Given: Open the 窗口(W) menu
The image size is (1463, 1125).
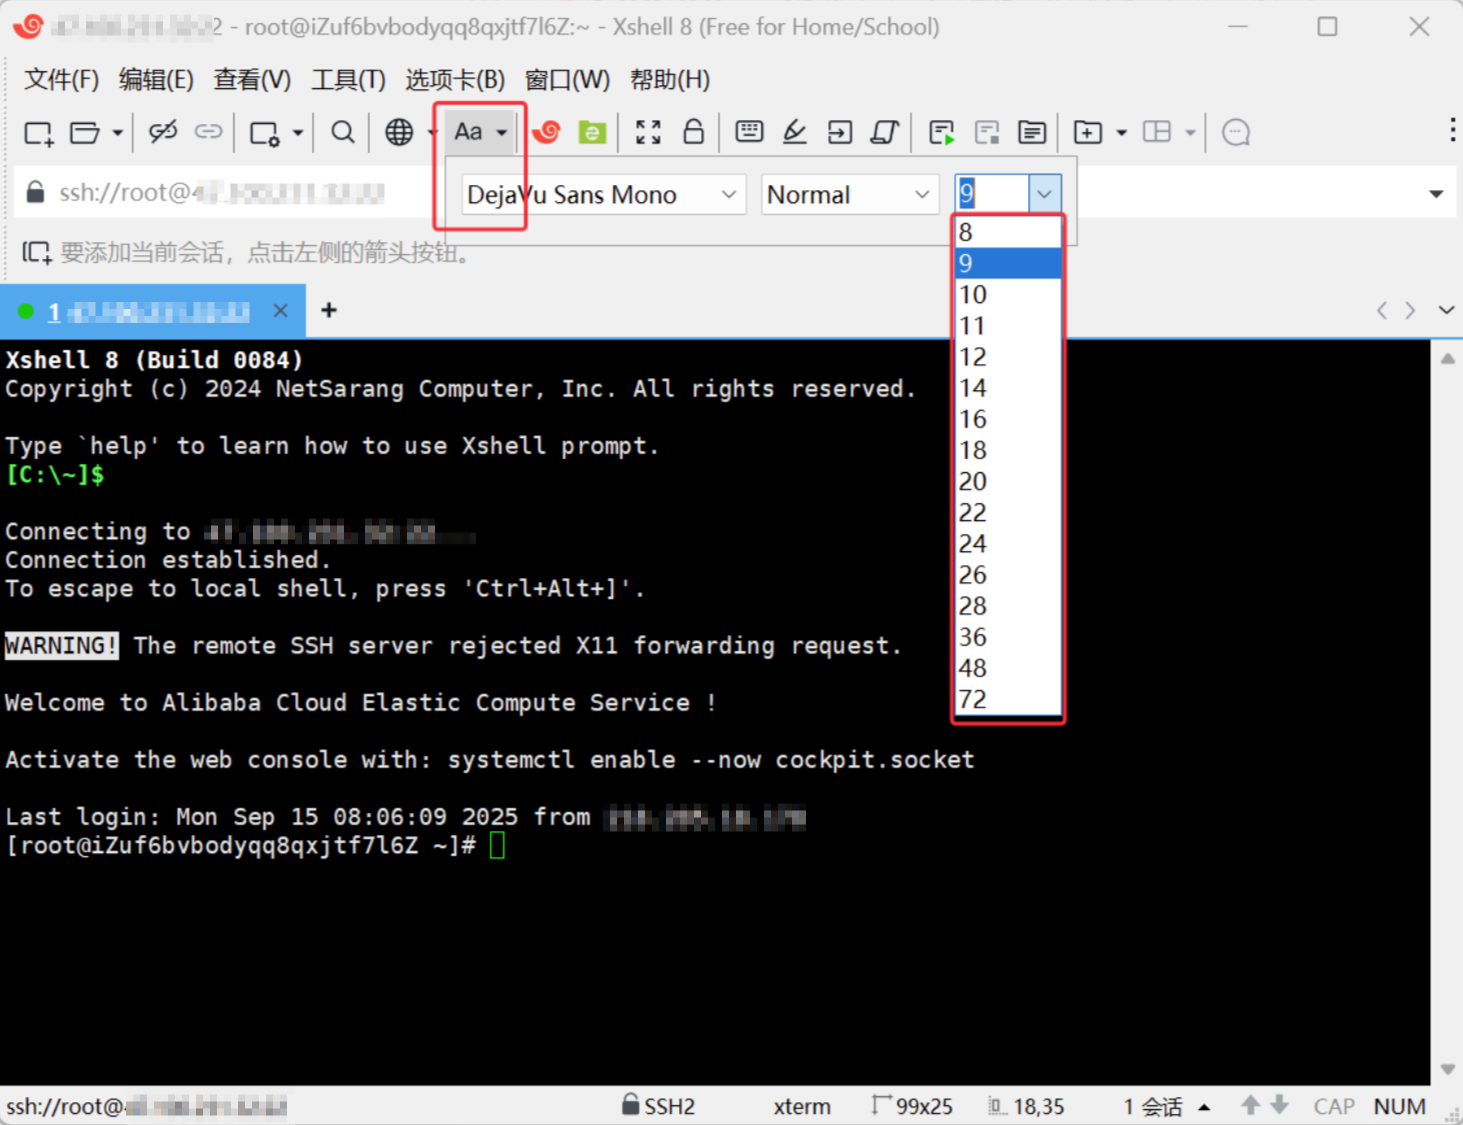Looking at the screenshot, I should click(567, 80).
